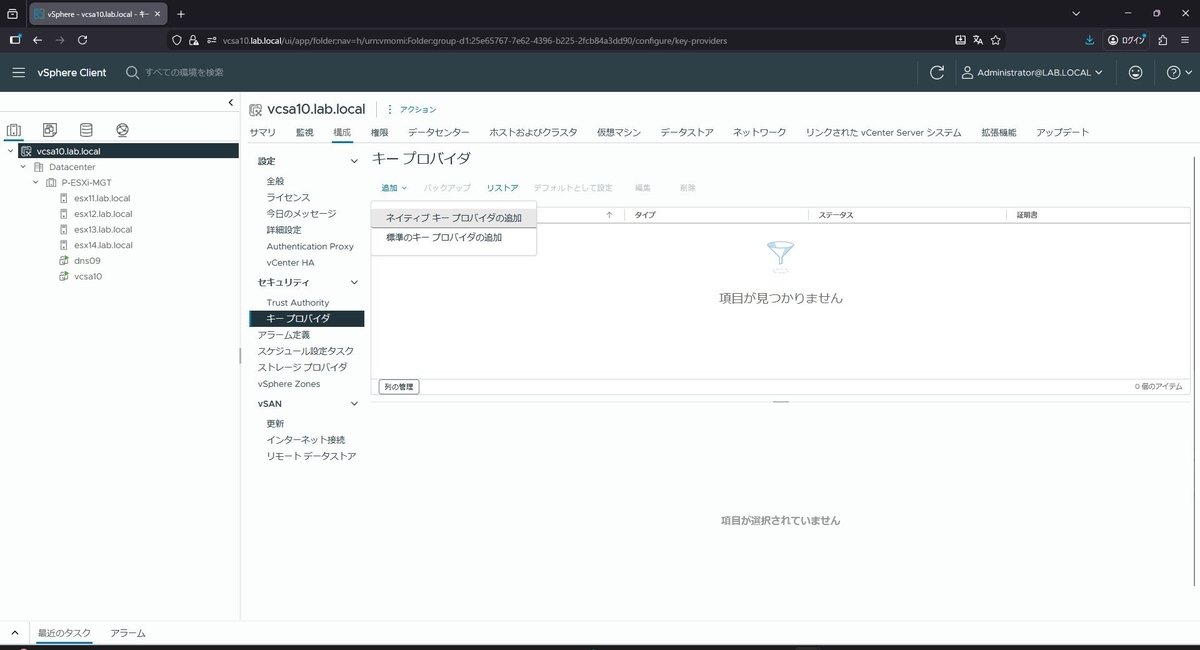Open the help question mark menu
1200x650 pixels.
point(1179,72)
